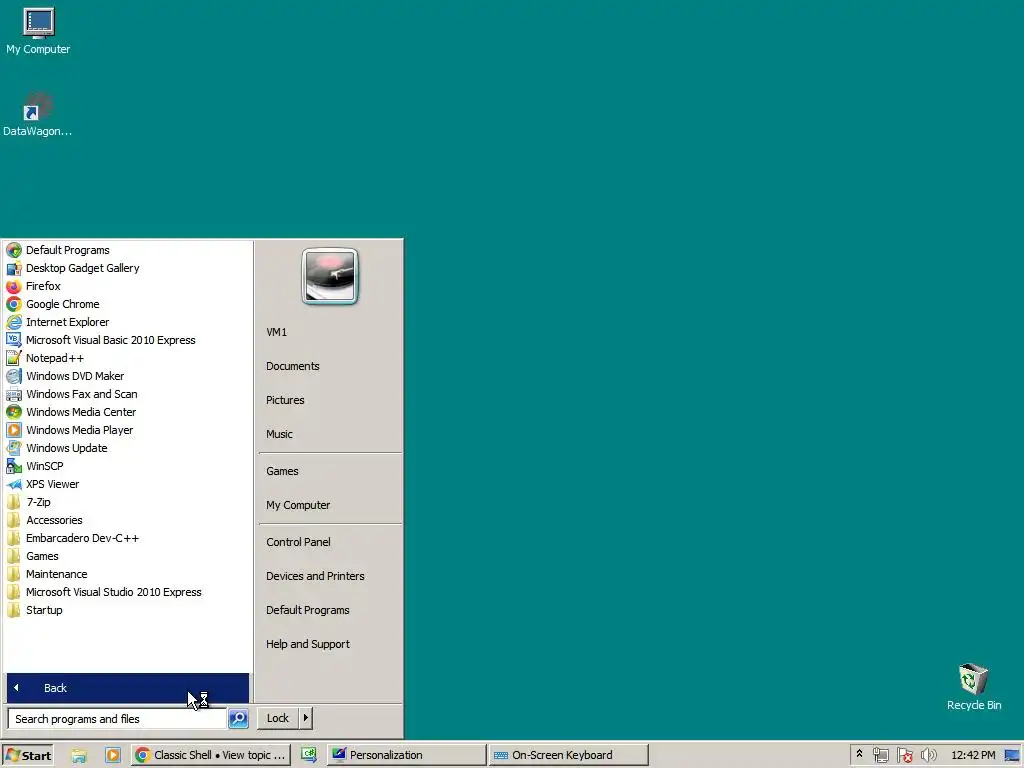Focus the Search programs and files box
This screenshot has width=1024, height=768.
click(x=117, y=719)
